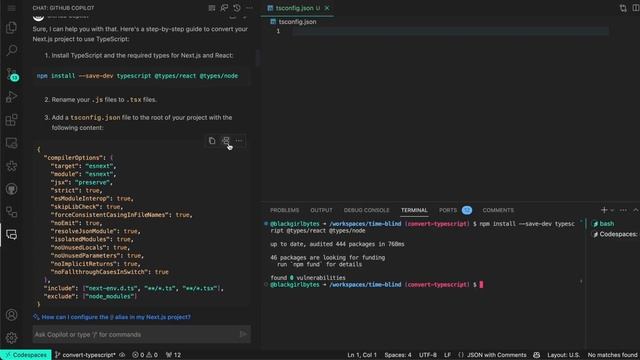Select the Terminal tab

tap(414, 210)
